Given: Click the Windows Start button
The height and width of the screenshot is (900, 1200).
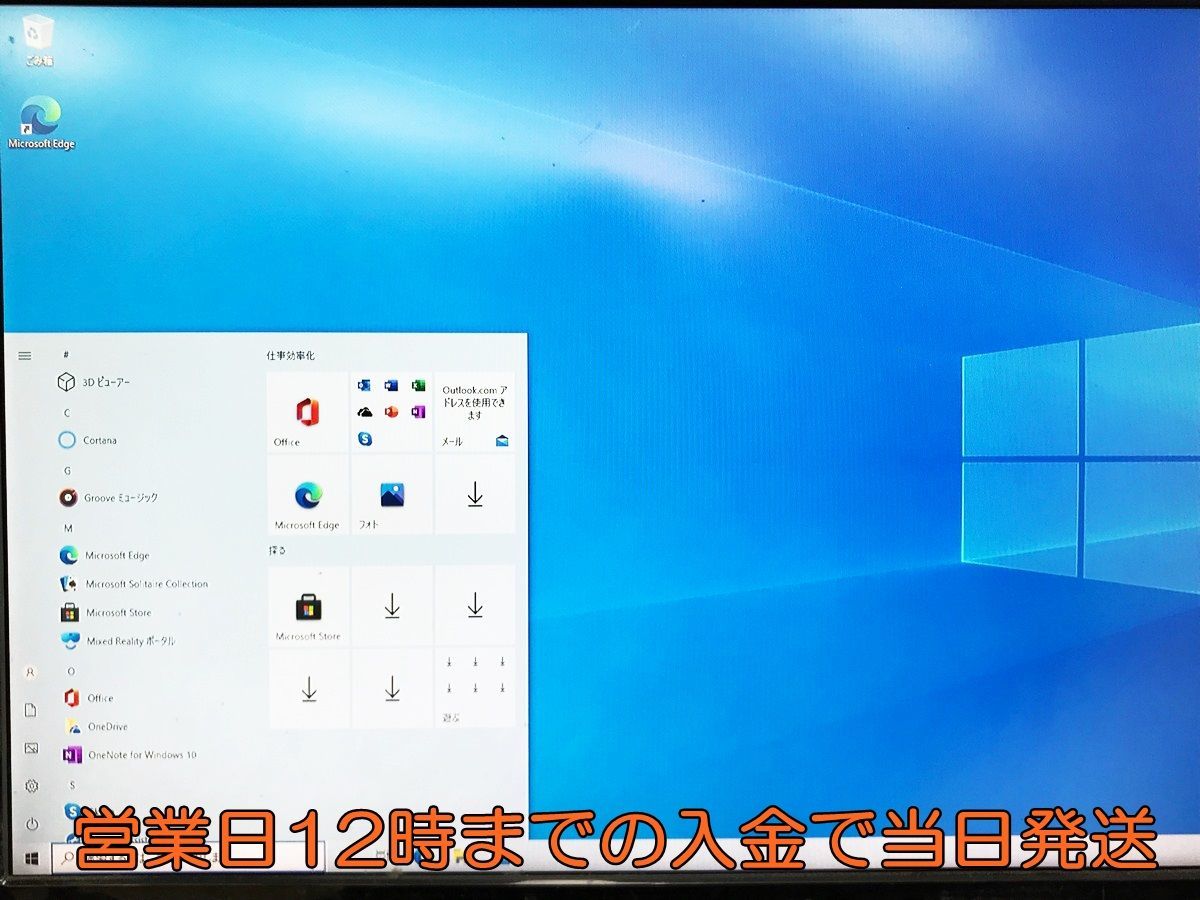Looking at the screenshot, I should point(31,858).
